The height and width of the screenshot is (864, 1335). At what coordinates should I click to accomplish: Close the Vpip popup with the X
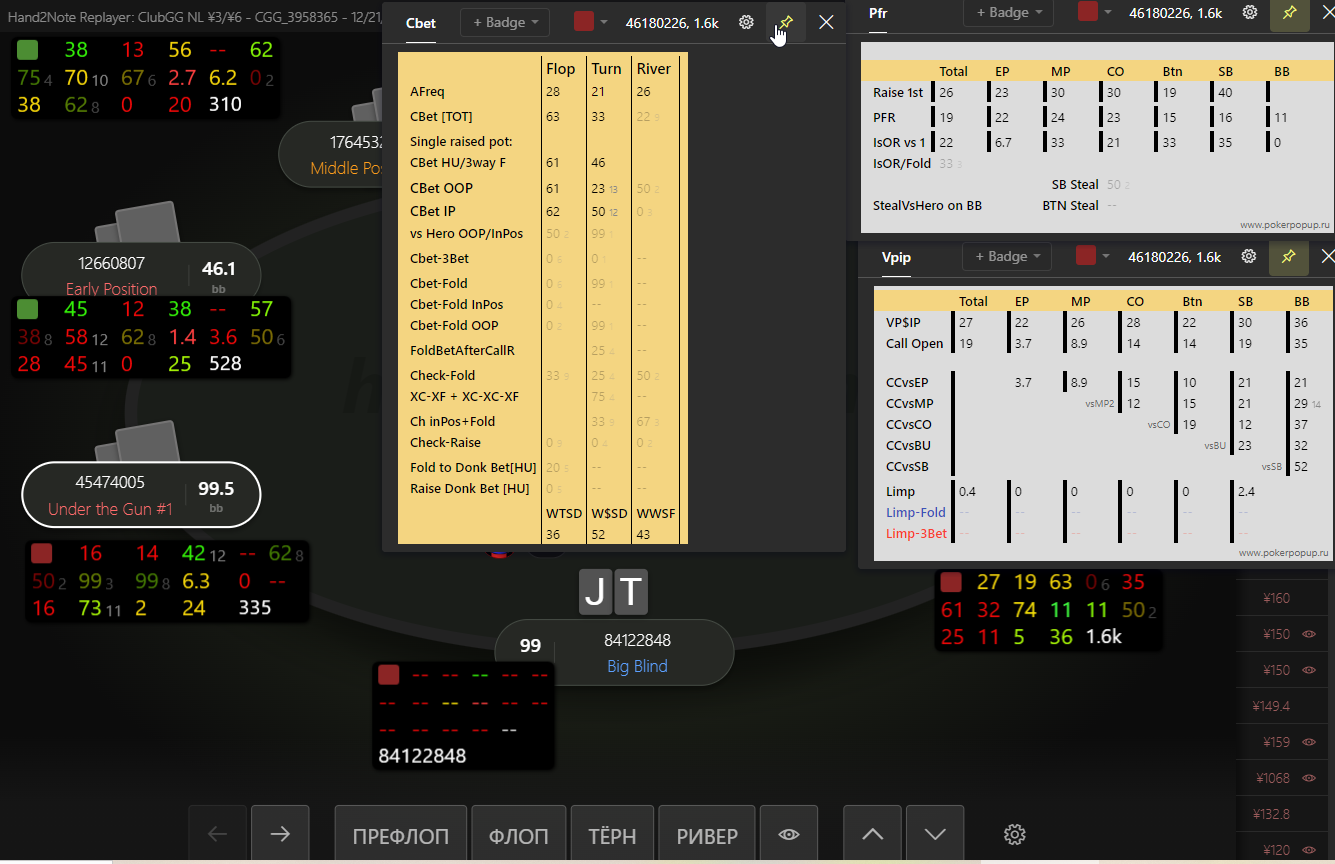(1327, 256)
